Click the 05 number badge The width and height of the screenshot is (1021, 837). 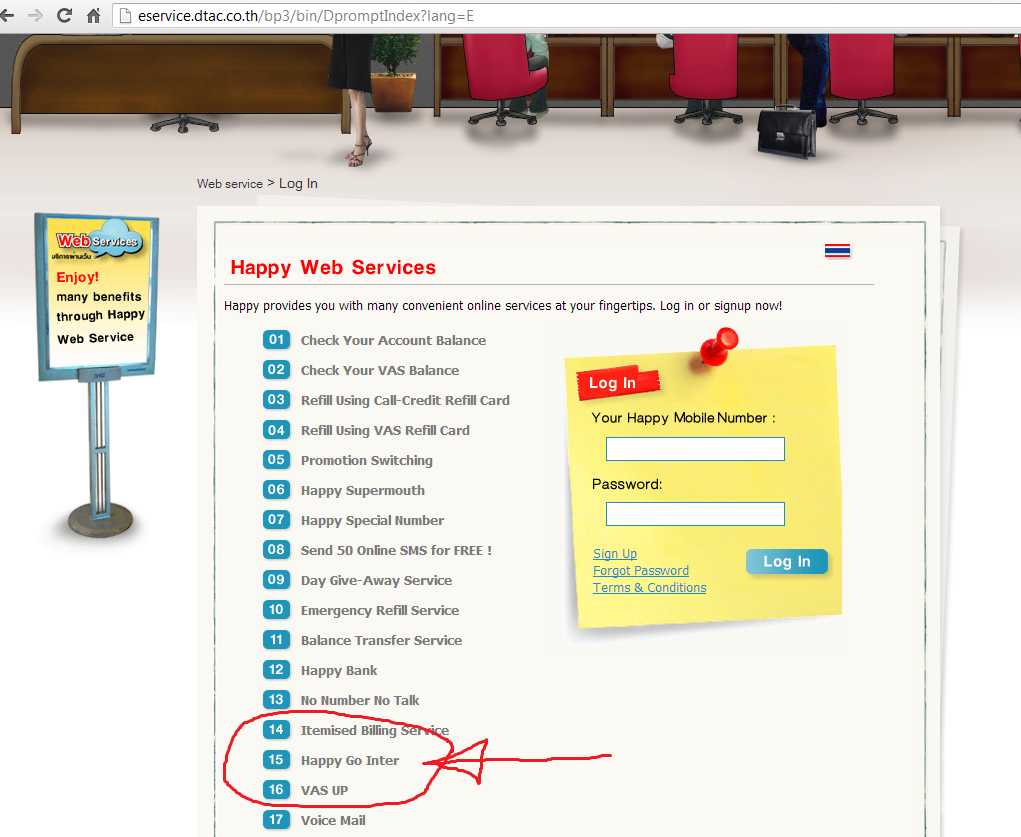(x=276, y=460)
